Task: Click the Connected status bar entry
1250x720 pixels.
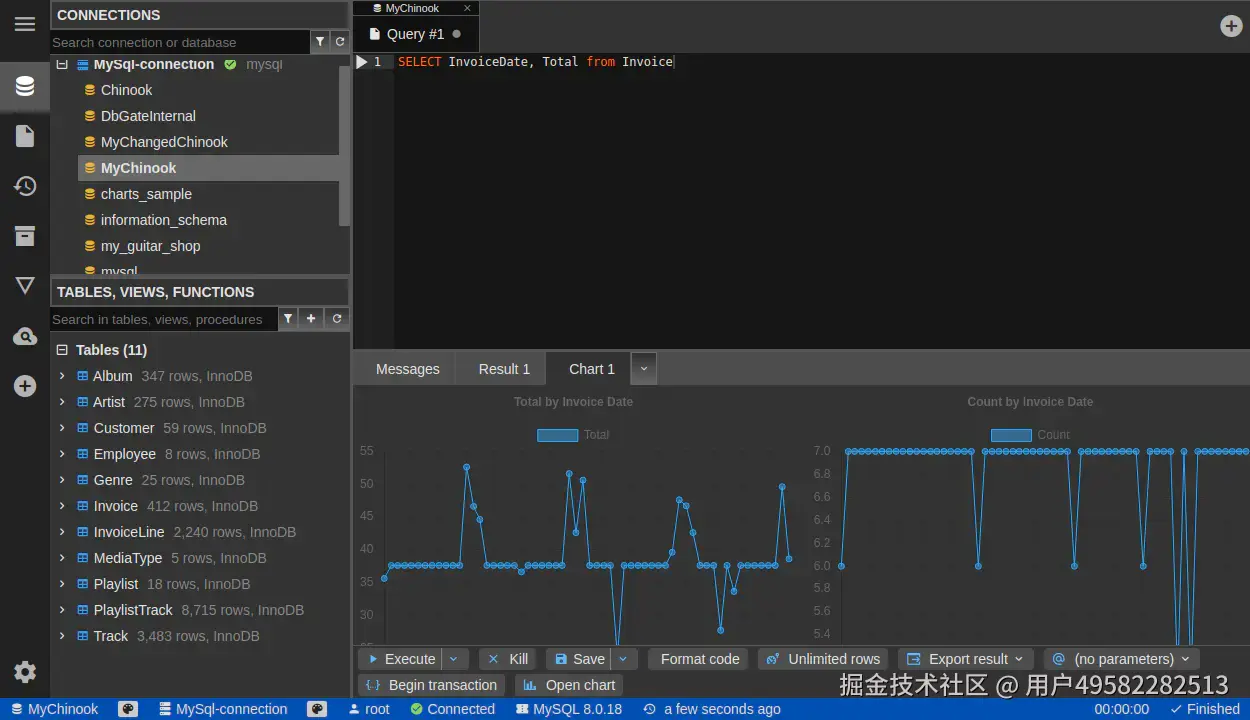Action: [452, 709]
